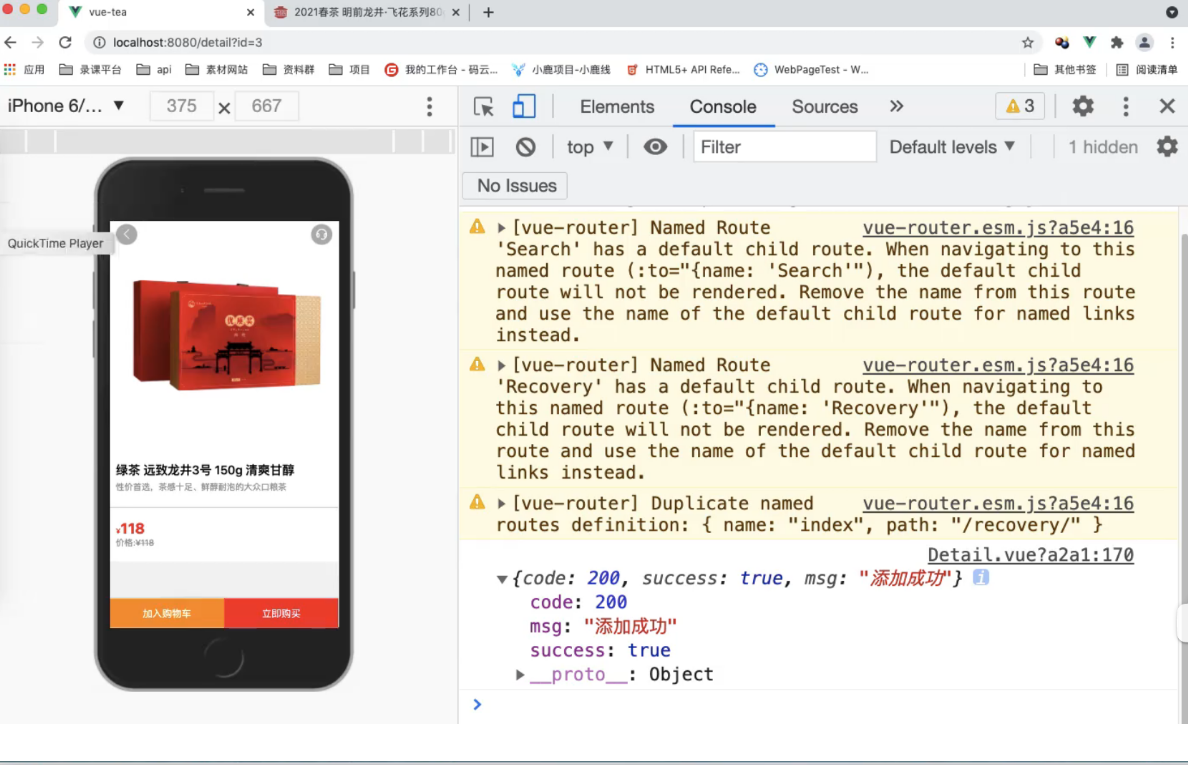Click the device media query bar
Viewport: 1188px width, 765px height.
(227, 141)
